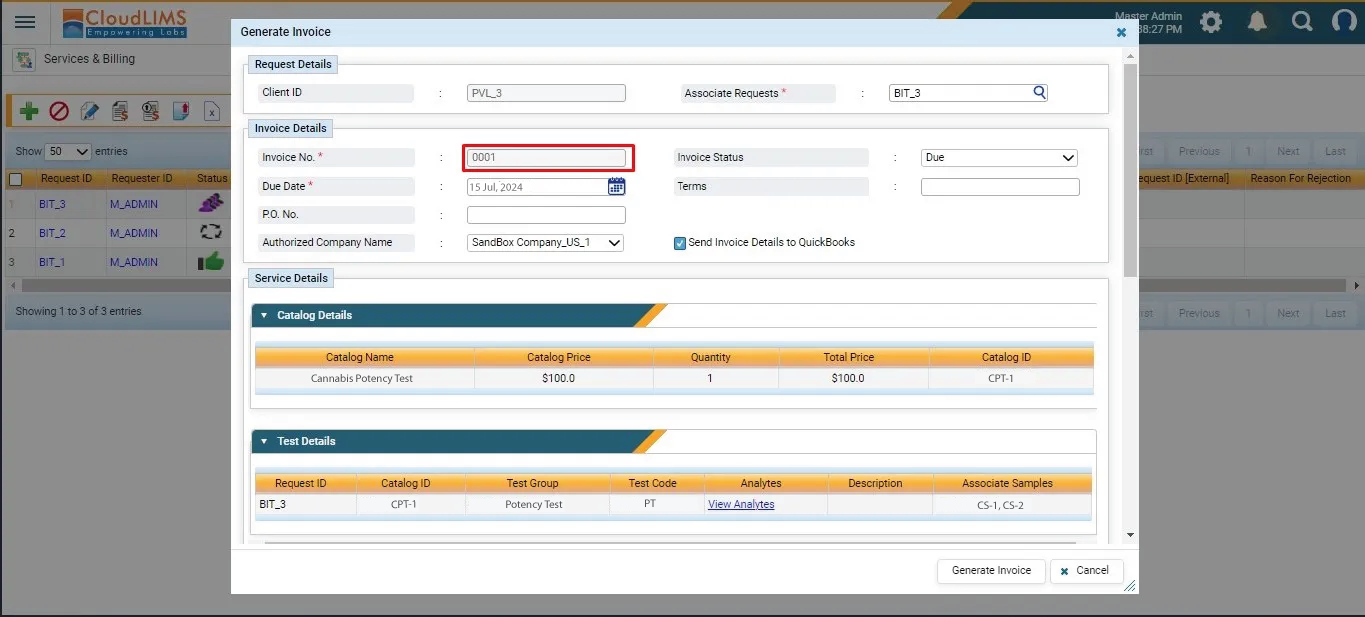Click the Terms input field
Viewport: 1365px width, 617px height.
click(1000, 187)
